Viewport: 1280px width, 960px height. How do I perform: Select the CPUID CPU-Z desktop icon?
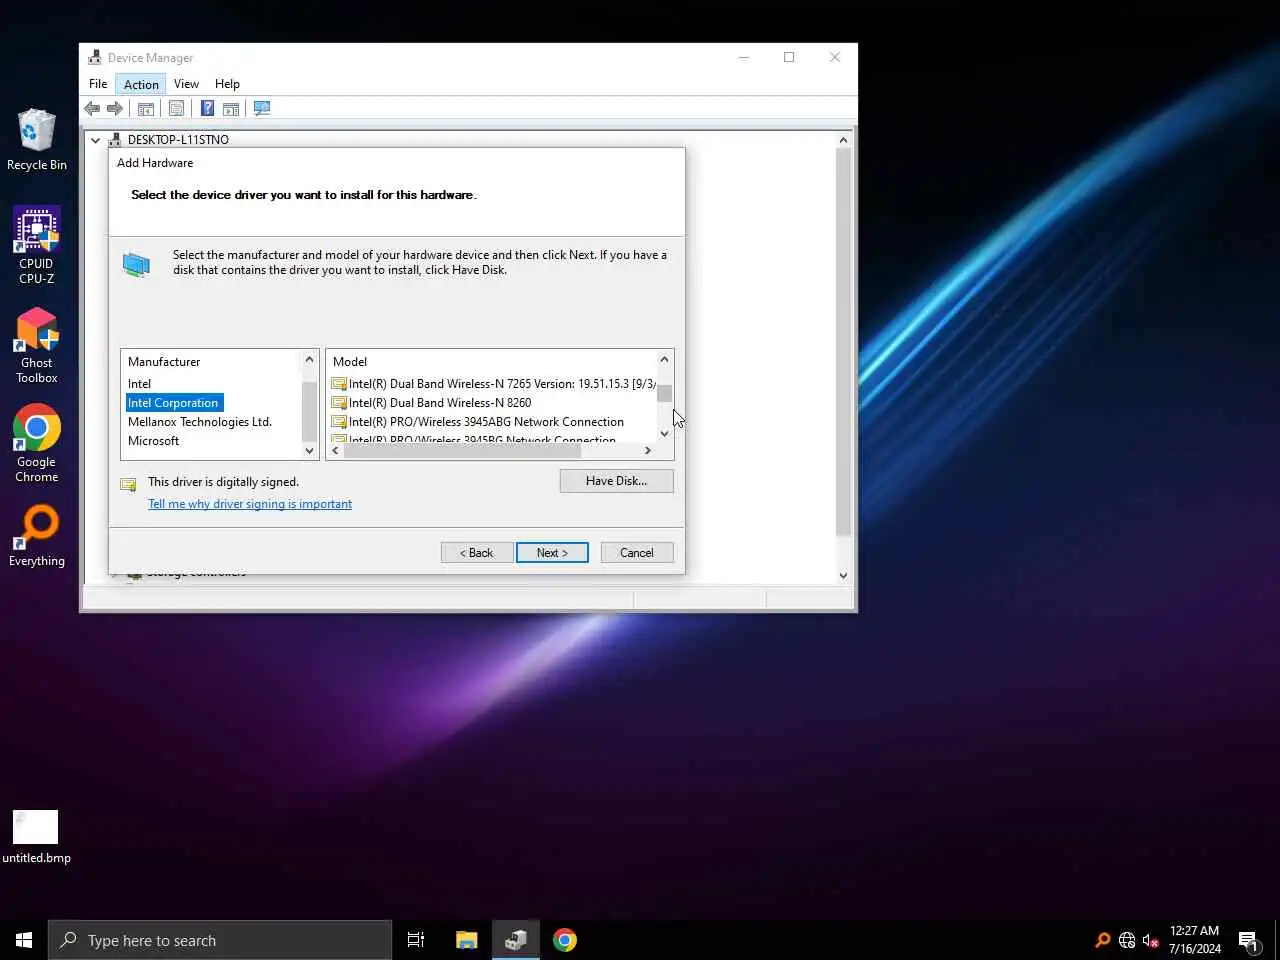(x=37, y=246)
